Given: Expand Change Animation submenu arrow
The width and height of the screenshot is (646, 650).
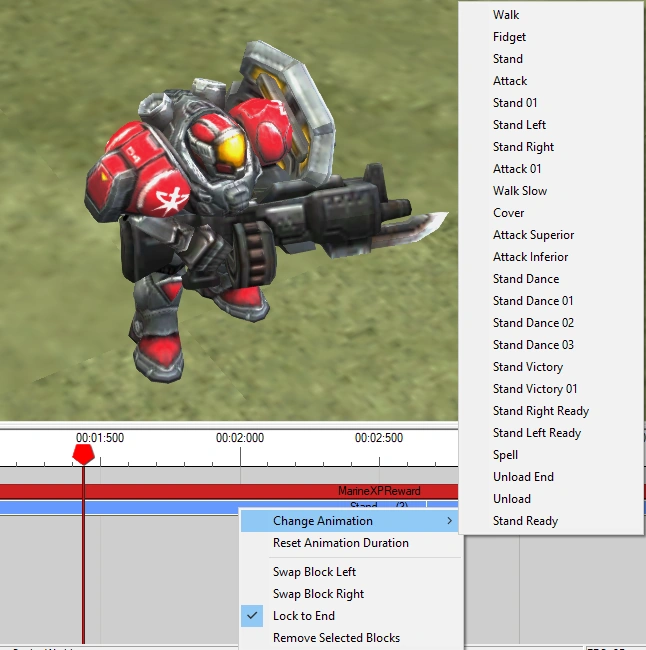Looking at the screenshot, I should pyautogui.click(x=449, y=521).
